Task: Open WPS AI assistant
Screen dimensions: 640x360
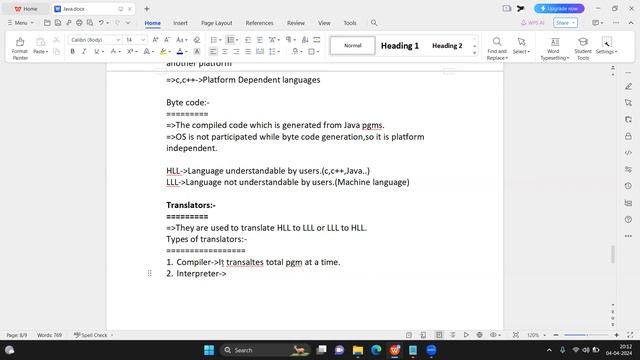Action: click(532, 23)
